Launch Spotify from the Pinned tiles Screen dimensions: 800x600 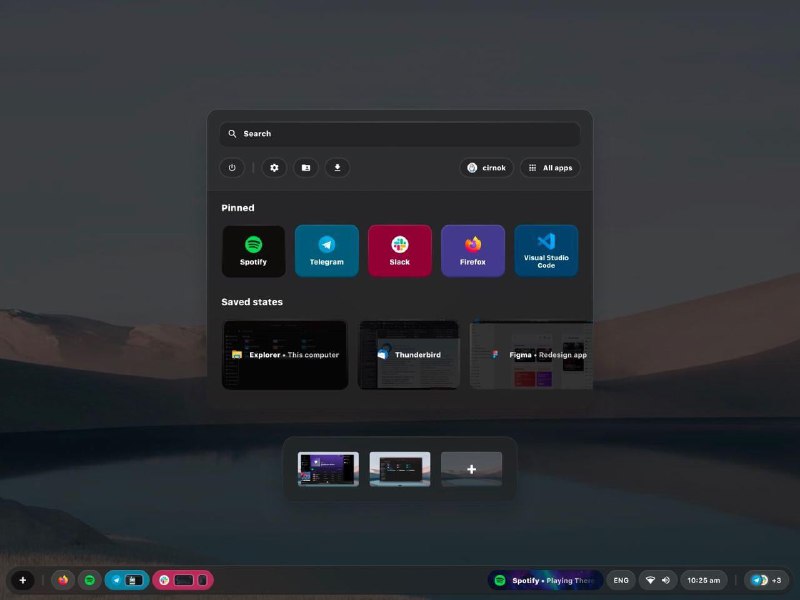tap(254, 251)
